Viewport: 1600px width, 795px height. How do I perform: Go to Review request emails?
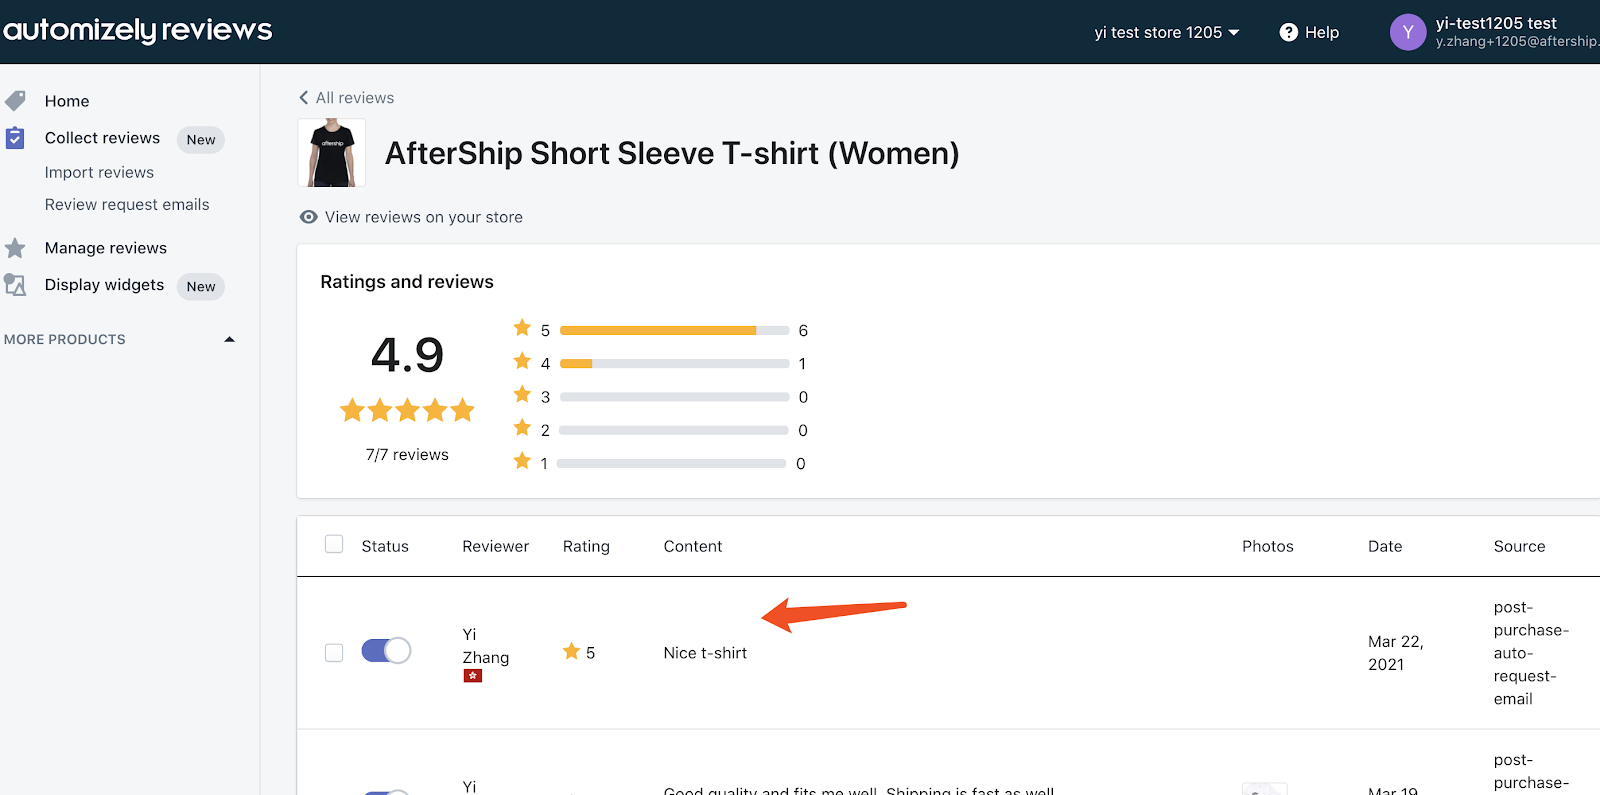(x=127, y=205)
